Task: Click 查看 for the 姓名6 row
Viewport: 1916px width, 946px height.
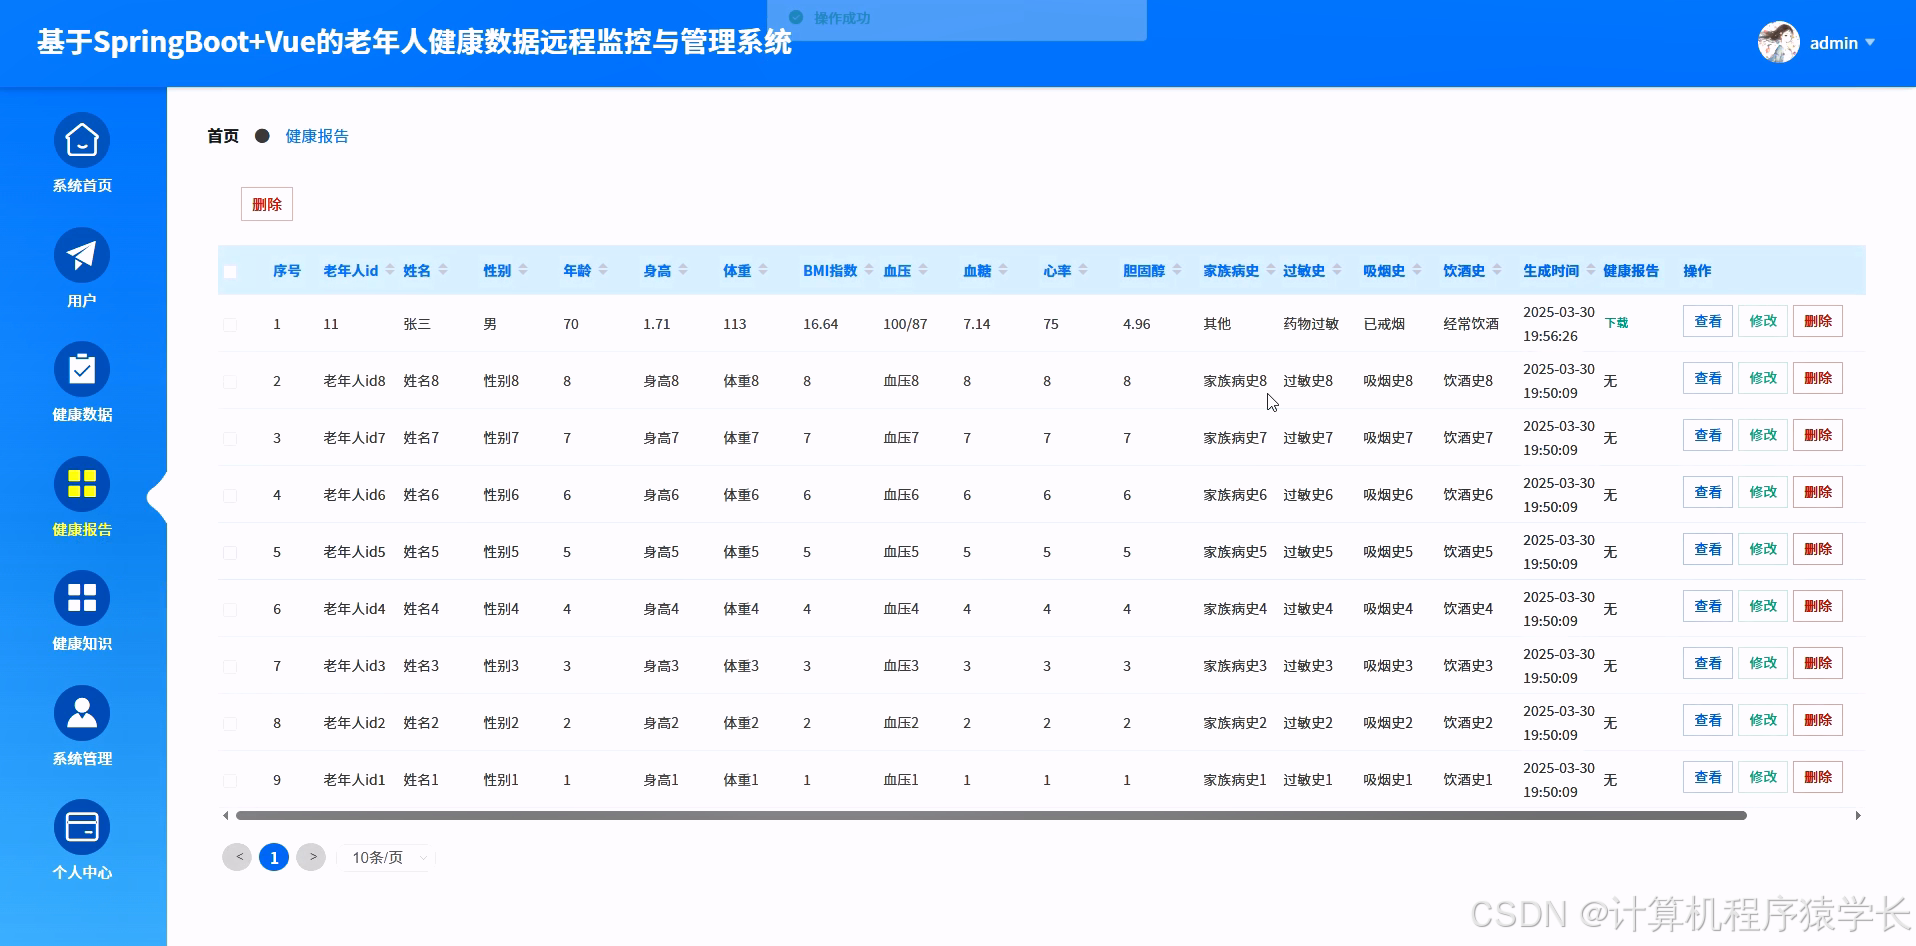Action: click(1708, 492)
